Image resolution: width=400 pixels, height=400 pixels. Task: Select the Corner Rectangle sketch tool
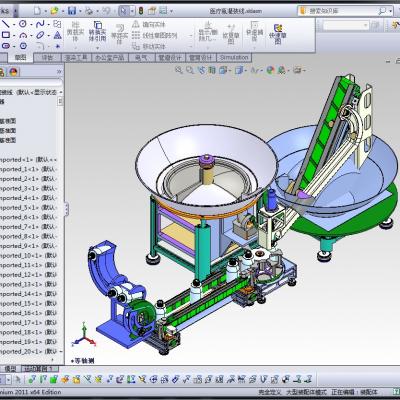6,35
